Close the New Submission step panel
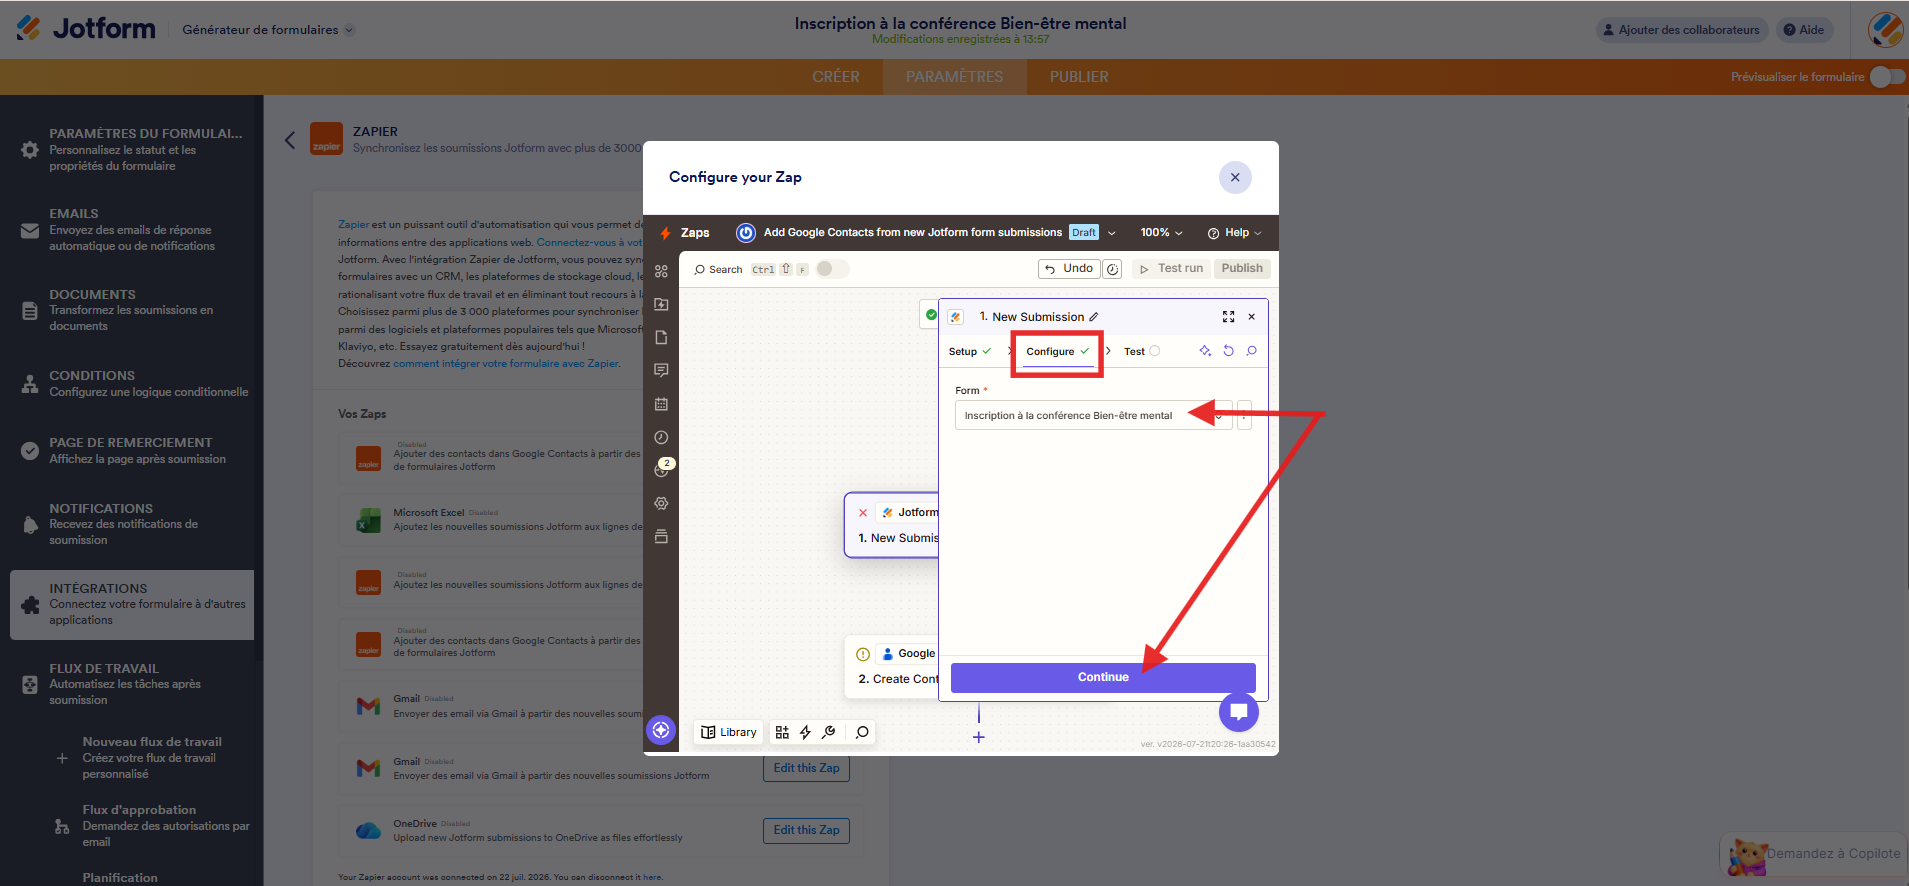This screenshot has height=886, width=1909. [1252, 317]
